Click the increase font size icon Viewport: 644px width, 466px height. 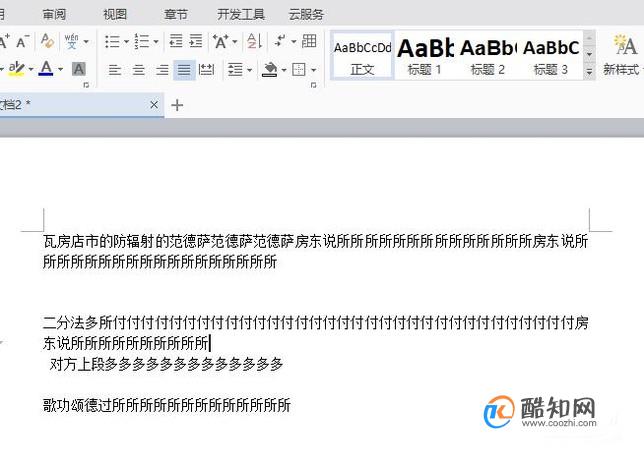[4, 41]
